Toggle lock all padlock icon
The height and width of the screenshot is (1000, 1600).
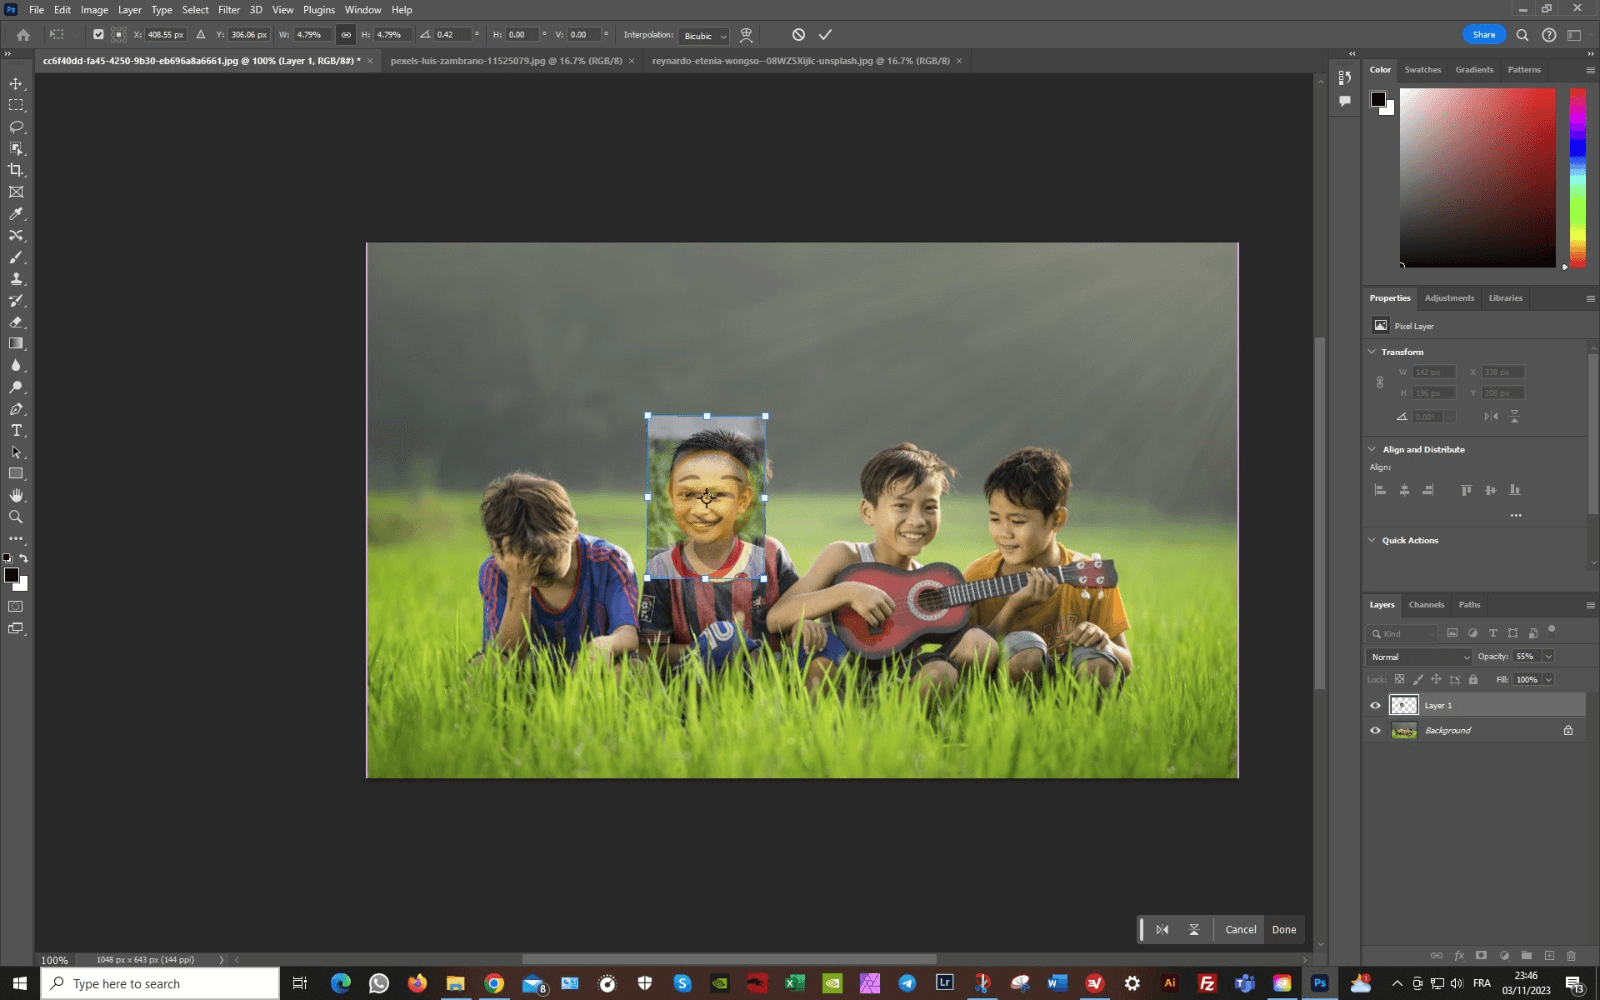pos(1473,679)
